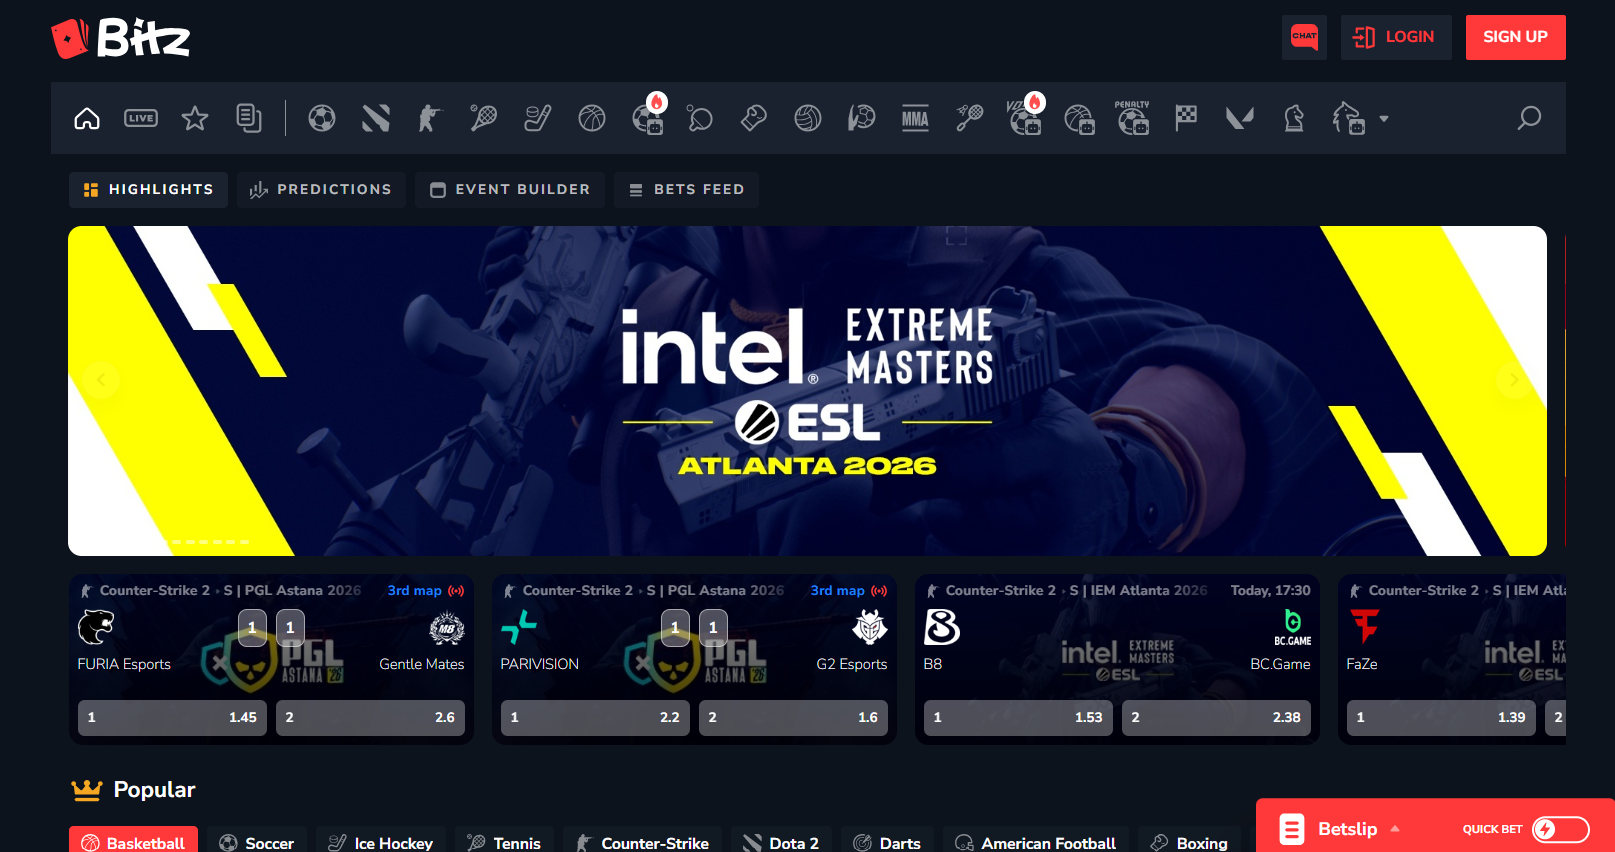Image resolution: width=1615 pixels, height=852 pixels.
Task: Select the basketball sport icon
Action: pyautogui.click(x=592, y=118)
